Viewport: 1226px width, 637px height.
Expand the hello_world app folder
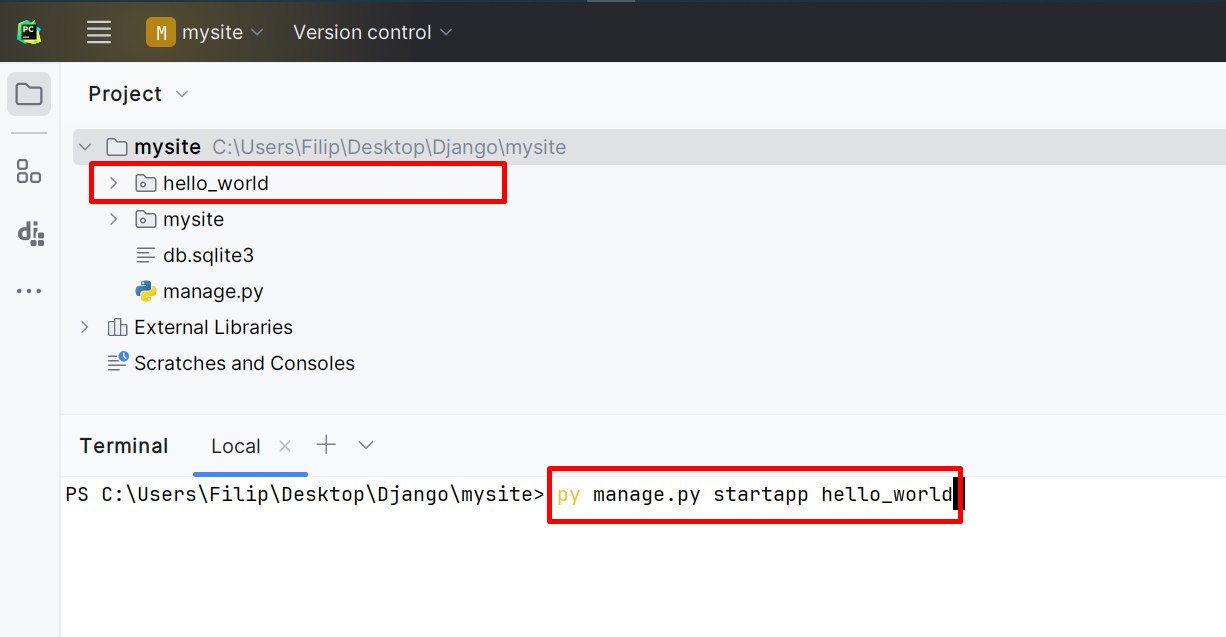click(113, 183)
